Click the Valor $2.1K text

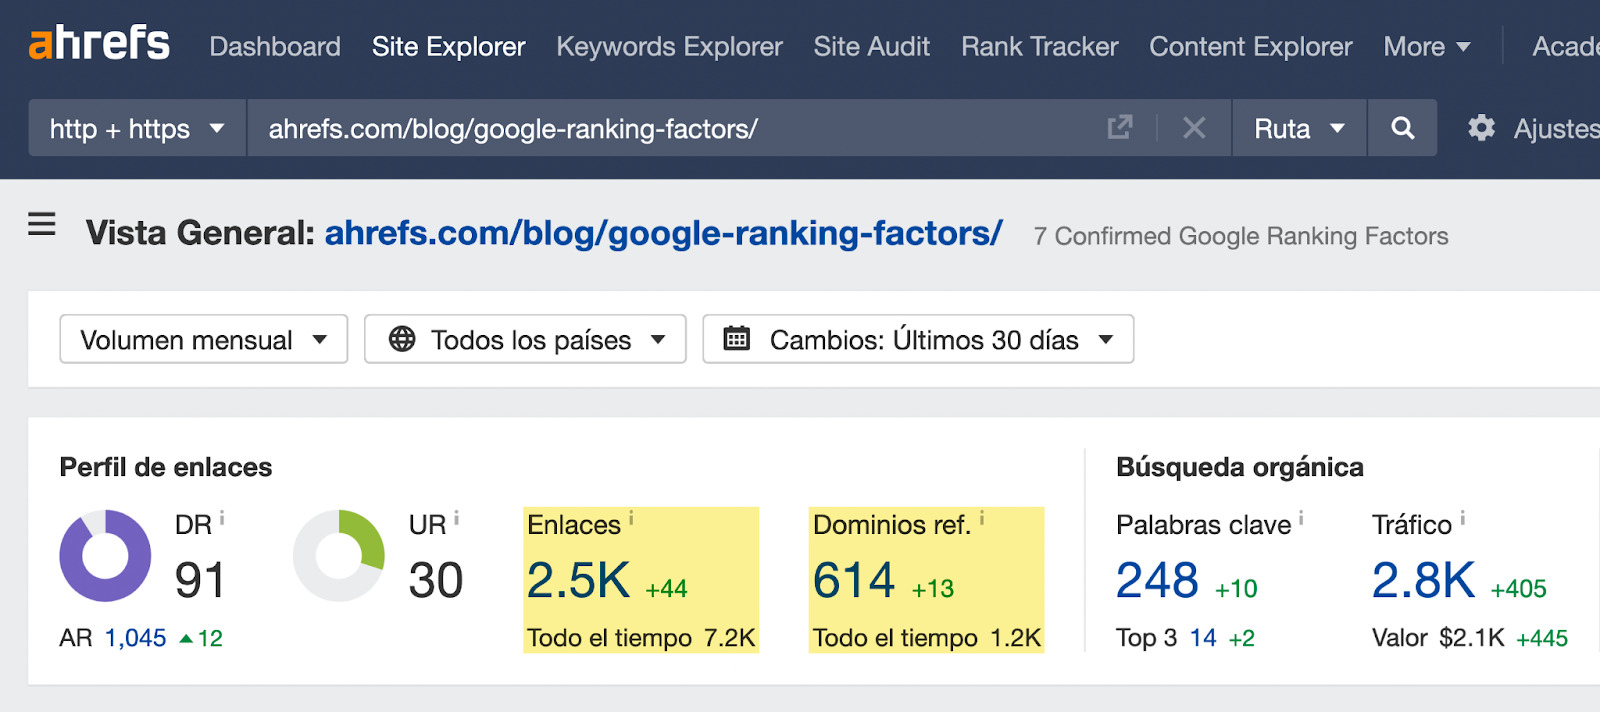[1438, 638]
